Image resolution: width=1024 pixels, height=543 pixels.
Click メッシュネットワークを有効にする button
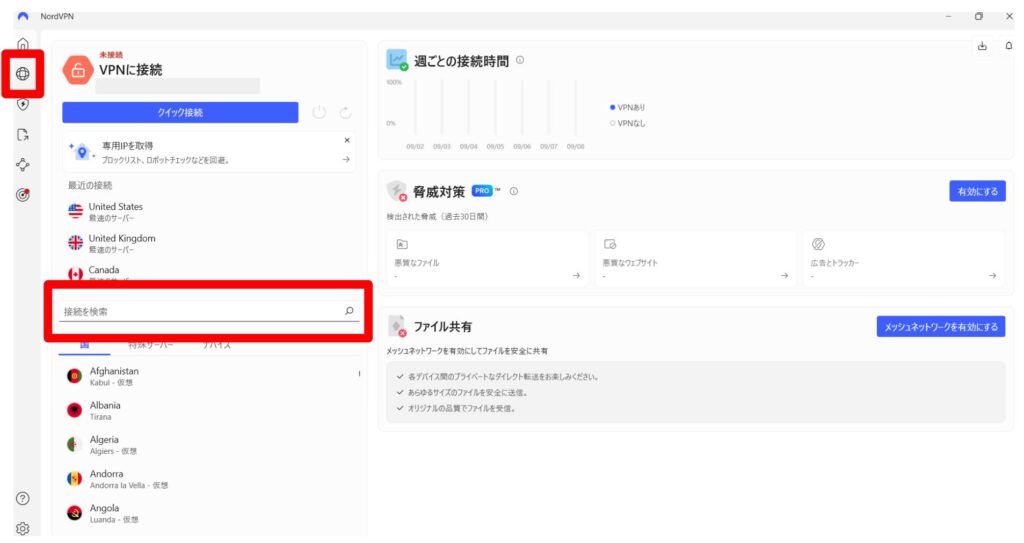940,327
